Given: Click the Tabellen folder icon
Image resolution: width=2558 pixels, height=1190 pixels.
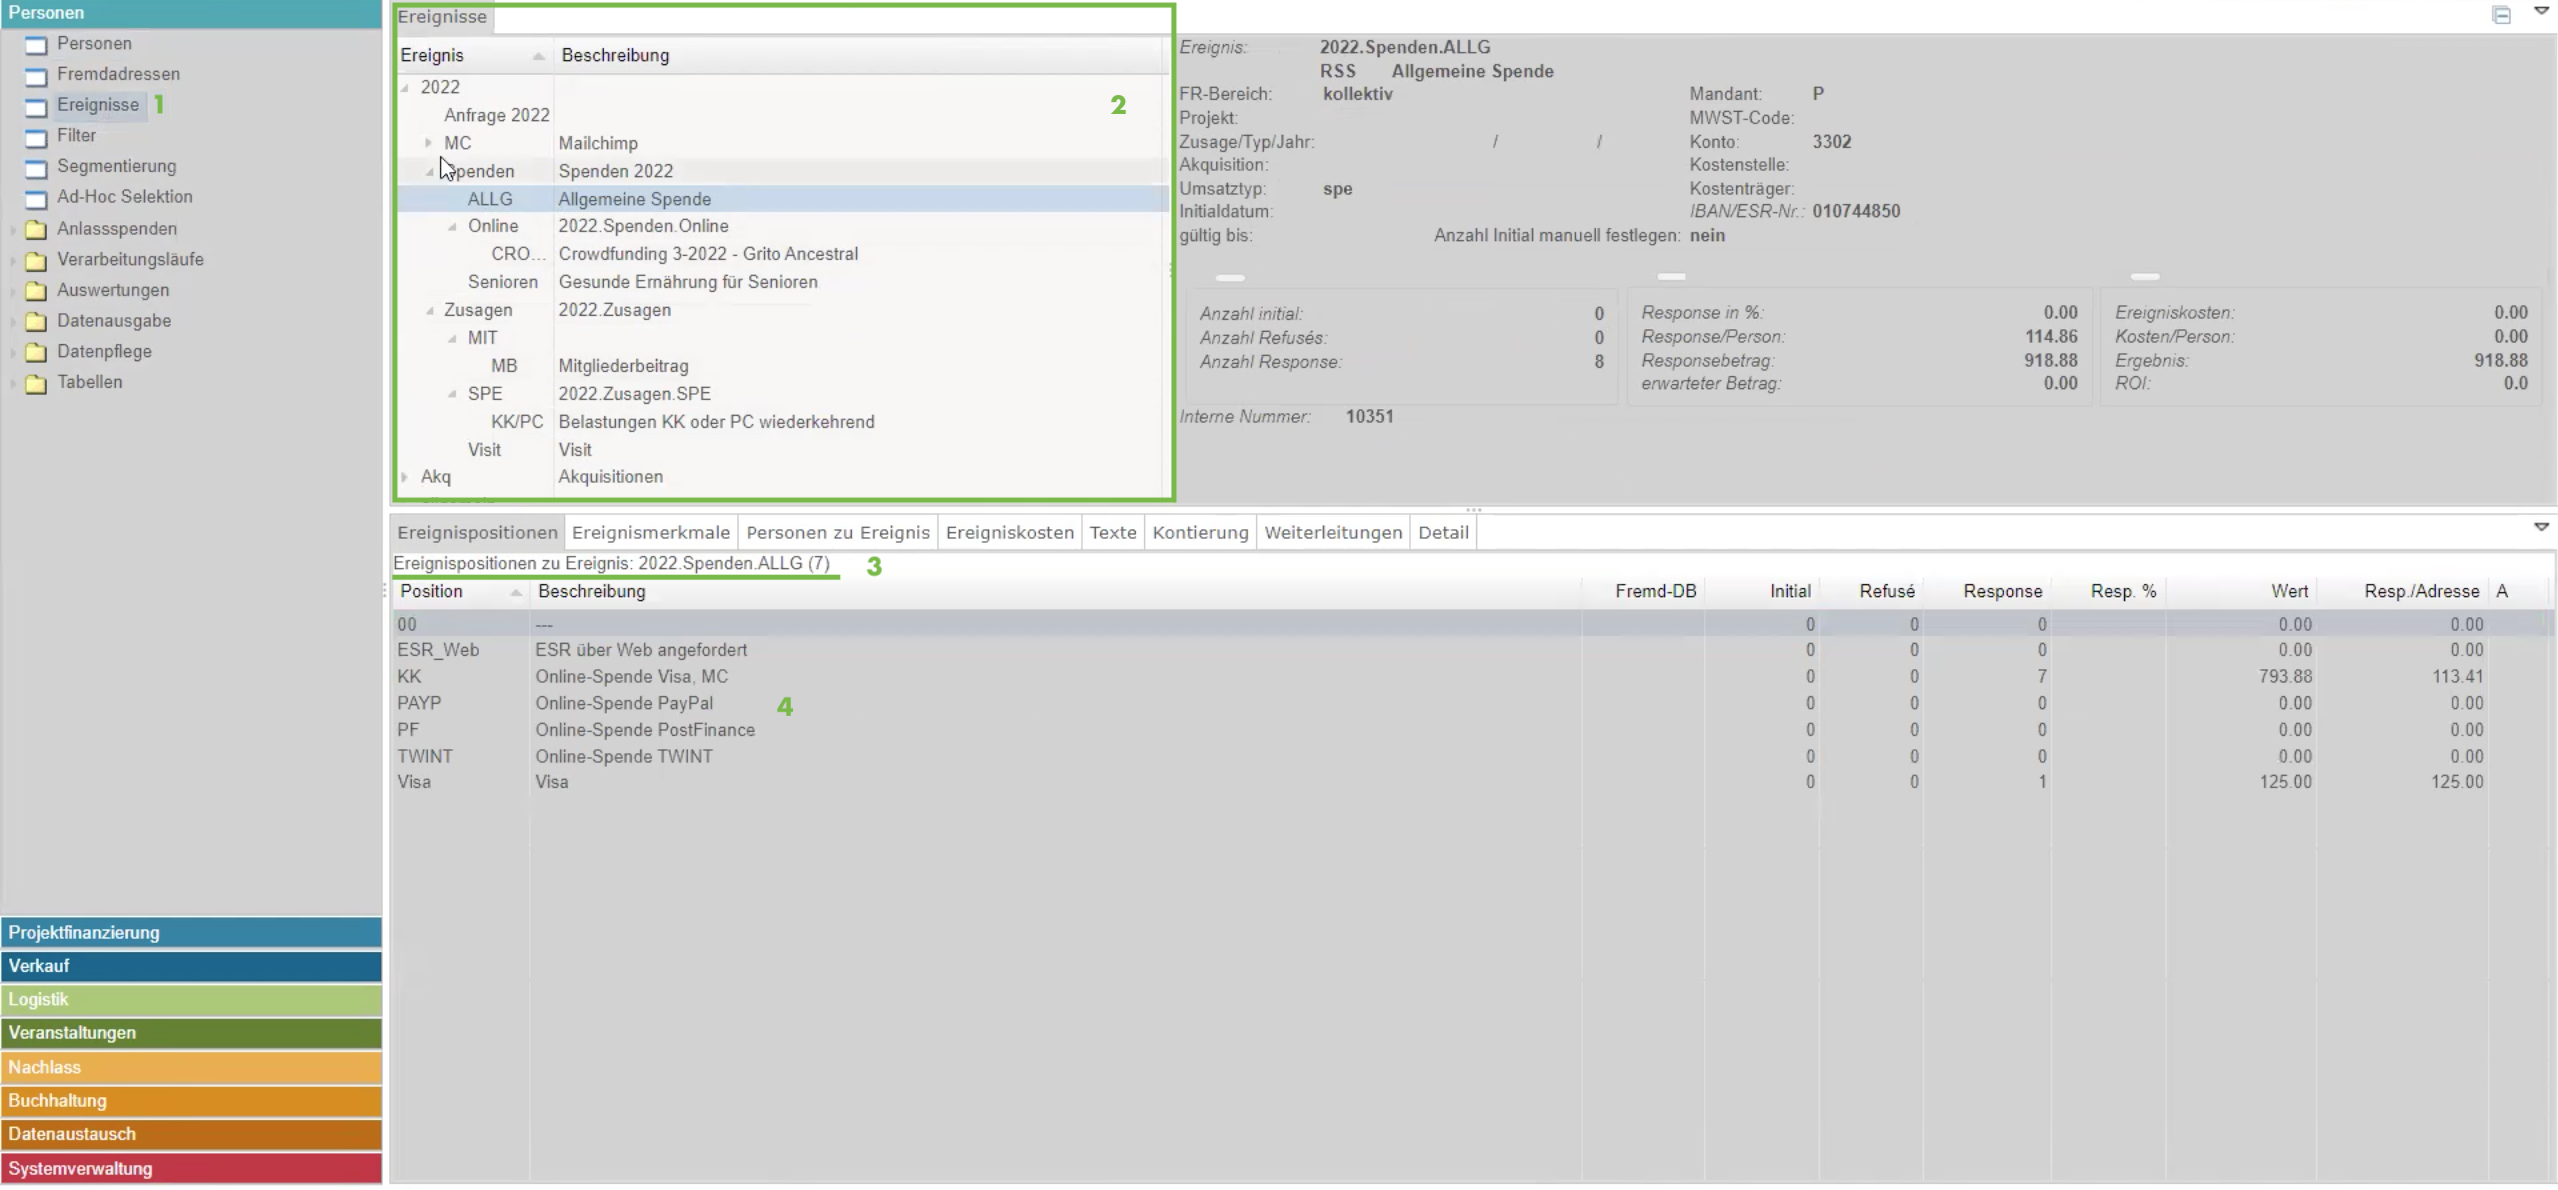Looking at the screenshot, I should 36,383.
